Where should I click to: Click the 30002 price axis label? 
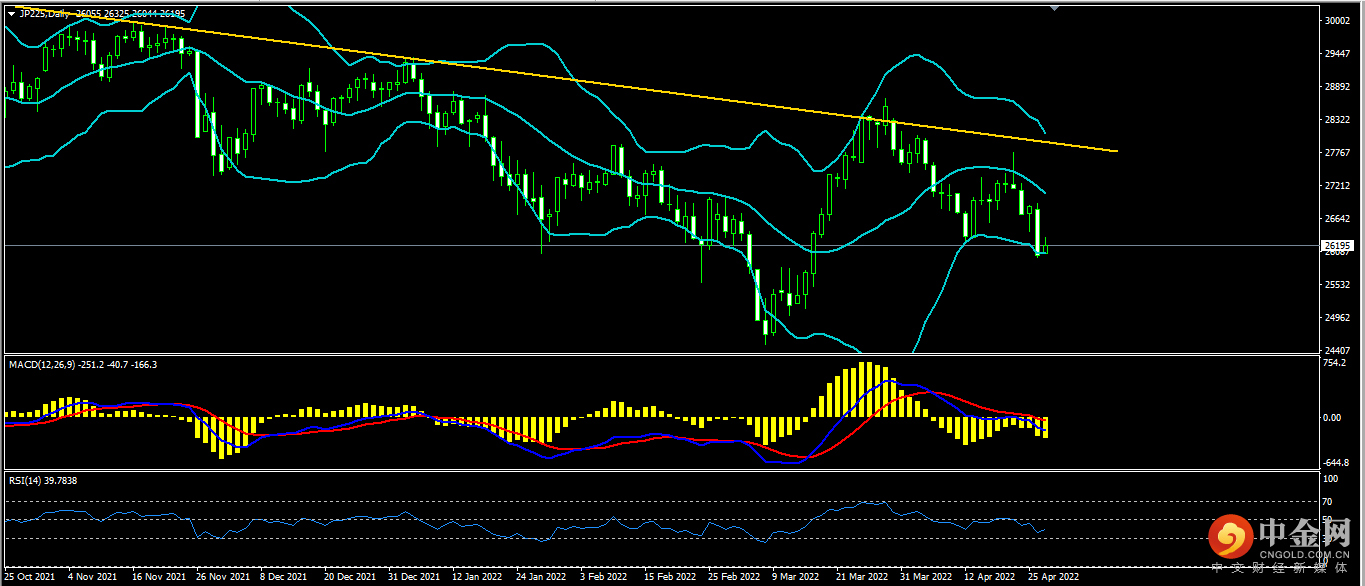coord(1336,20)
